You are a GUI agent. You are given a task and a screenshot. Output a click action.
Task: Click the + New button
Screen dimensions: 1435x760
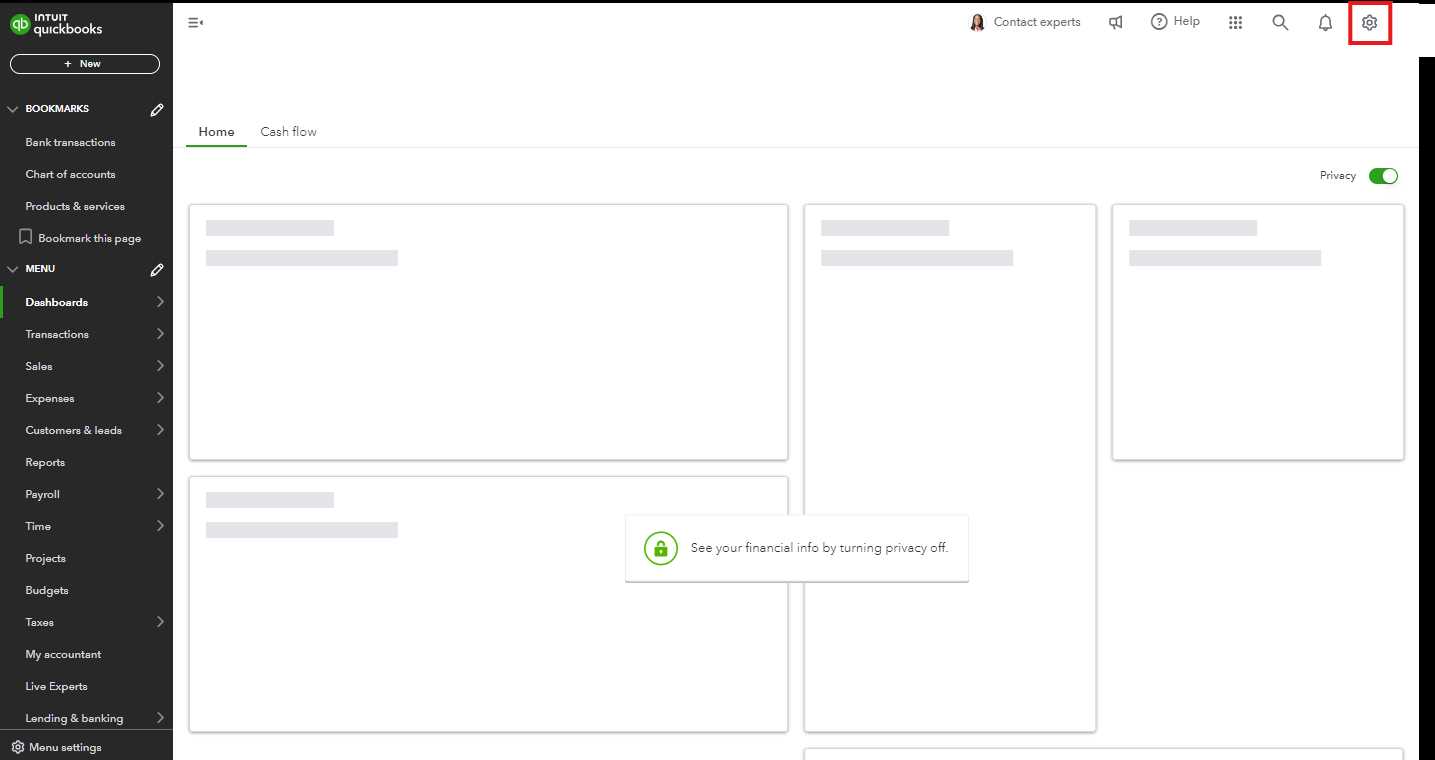coord(85,64)
